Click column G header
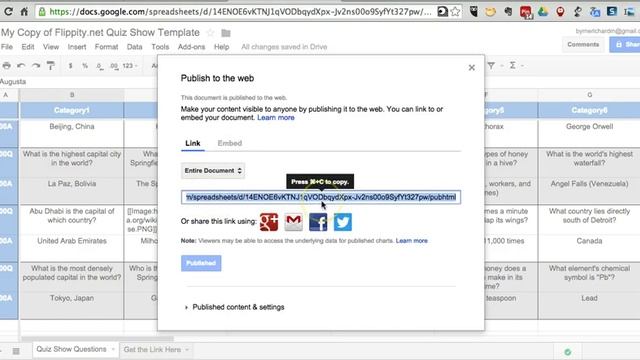 589,95
